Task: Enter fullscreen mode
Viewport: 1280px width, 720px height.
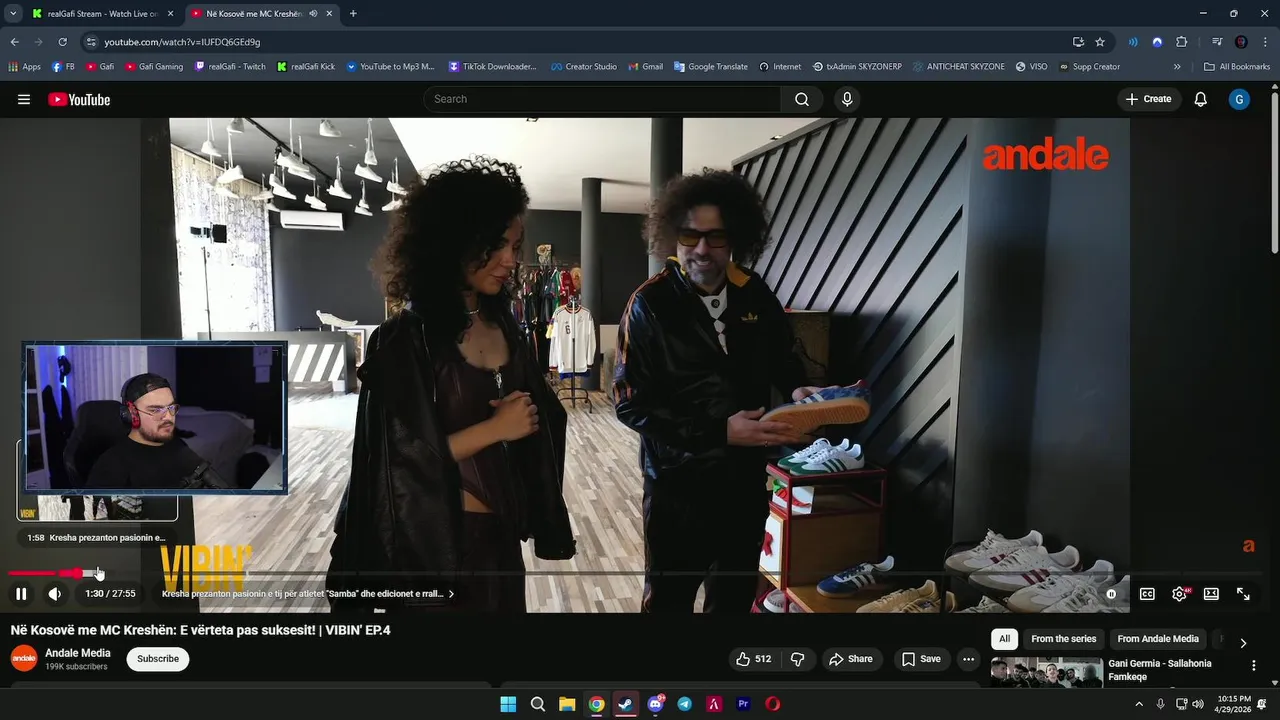Action: pos(1243,594)
